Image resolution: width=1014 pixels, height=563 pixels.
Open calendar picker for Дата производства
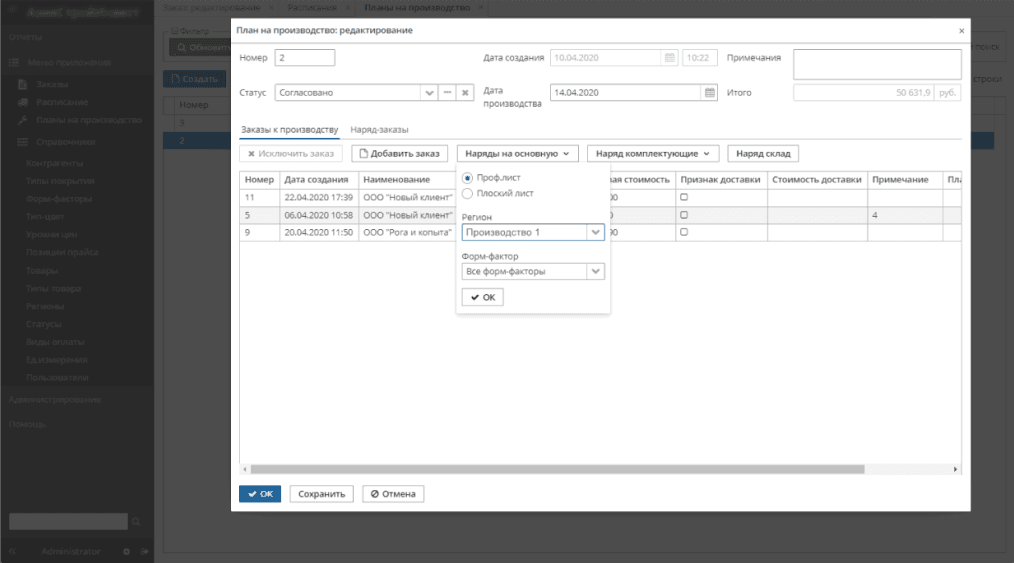point(709,92)
